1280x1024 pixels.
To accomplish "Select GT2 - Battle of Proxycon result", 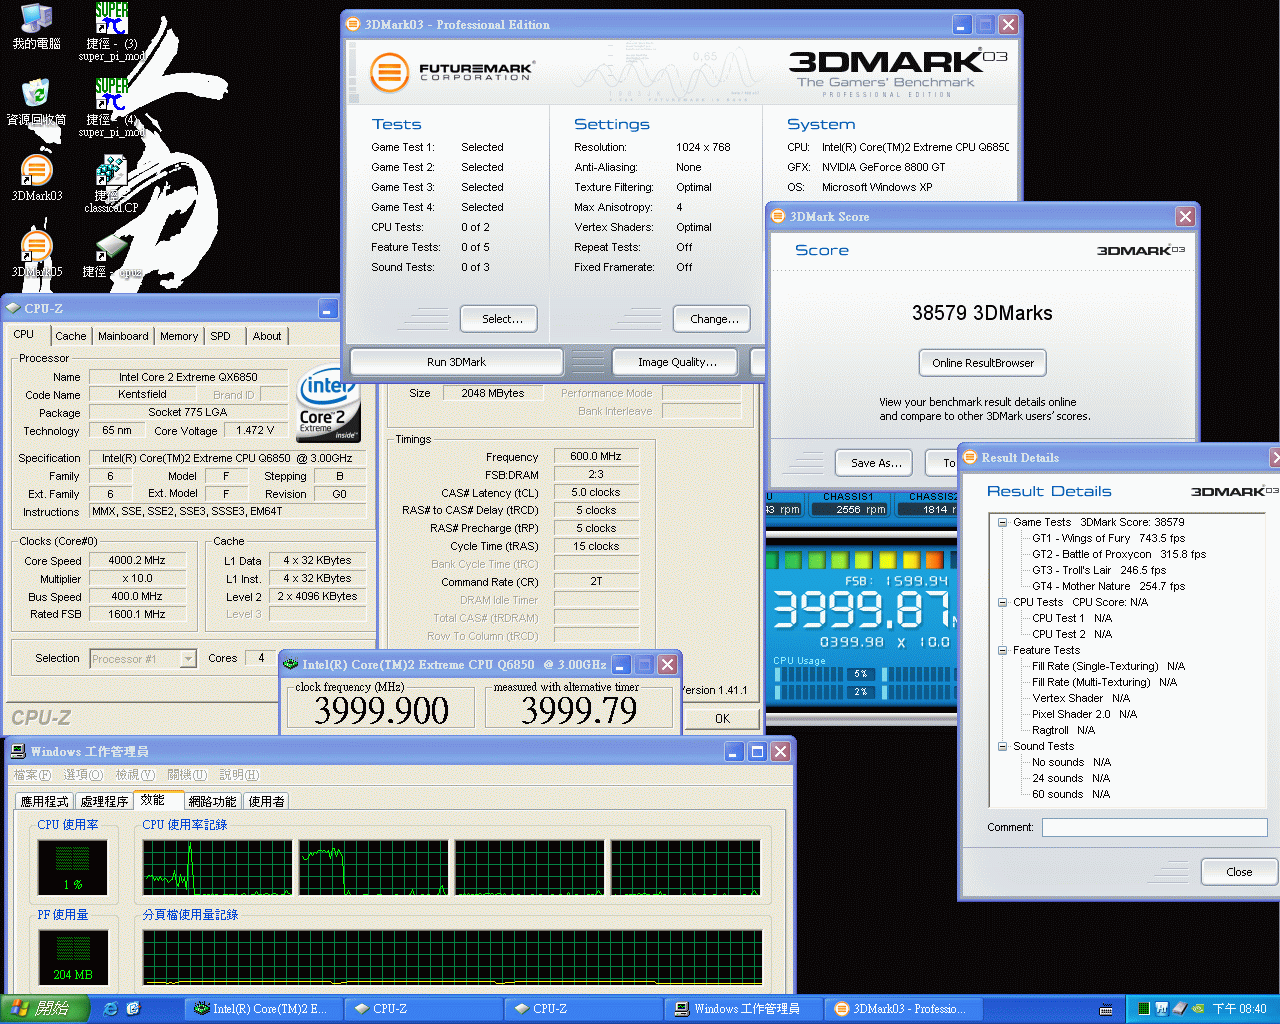I will pos(1119,554).
